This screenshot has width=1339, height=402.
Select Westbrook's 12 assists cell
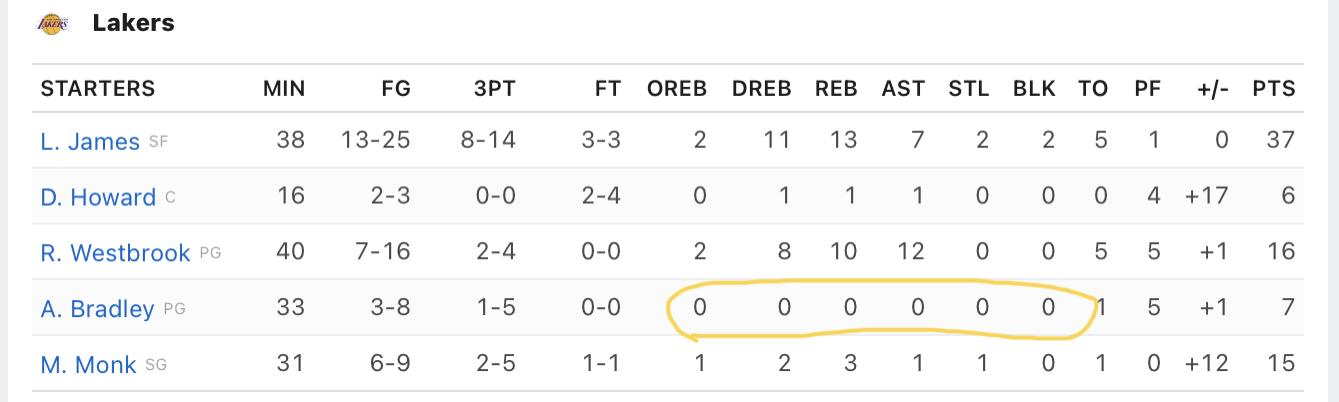coord(911,252)
